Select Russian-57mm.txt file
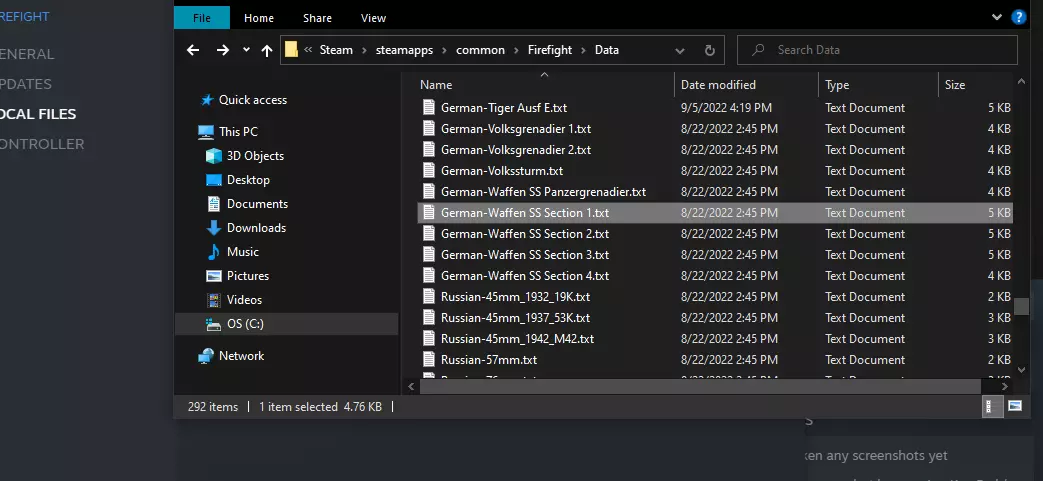 [x=488, y=360]
